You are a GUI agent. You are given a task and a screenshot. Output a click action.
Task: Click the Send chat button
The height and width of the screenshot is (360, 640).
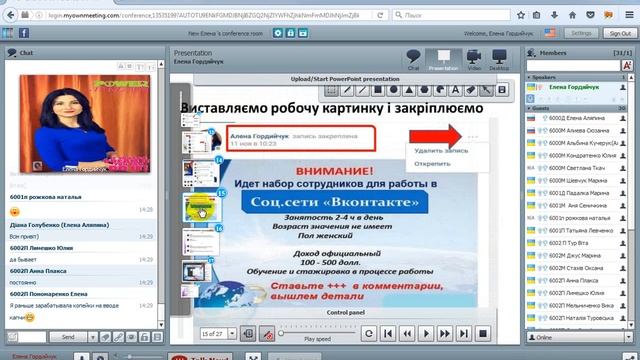pos(68,337)
